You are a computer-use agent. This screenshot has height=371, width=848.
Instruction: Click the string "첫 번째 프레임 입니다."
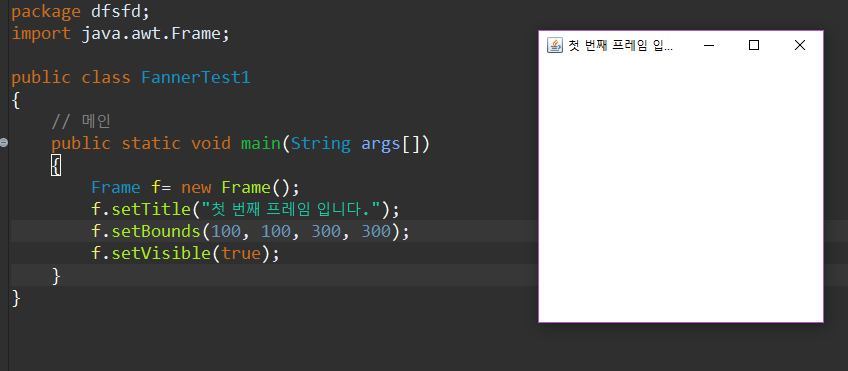point(290,209)
